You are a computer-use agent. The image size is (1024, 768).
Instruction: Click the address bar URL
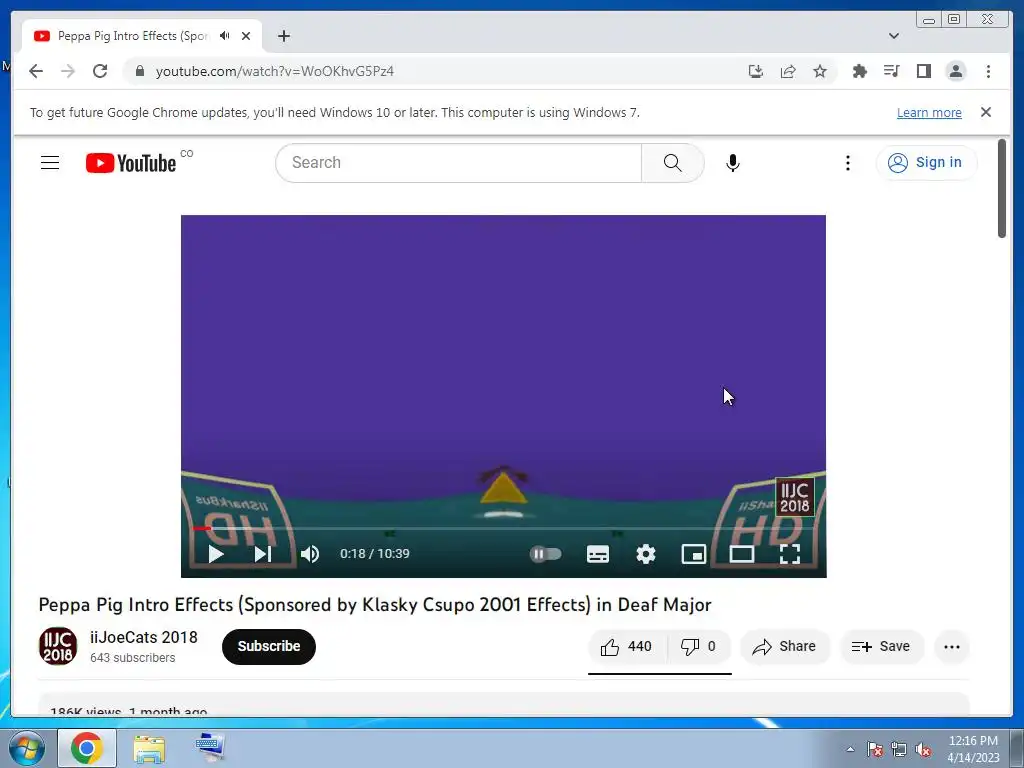275,71
